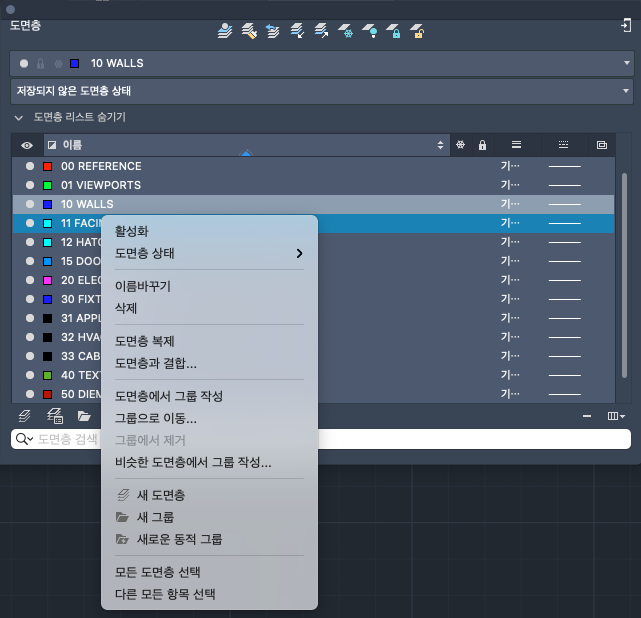This screenshot has width=641, height=618.
Task: Click the viewport freeze column header icon
Action: coord(602,145)
